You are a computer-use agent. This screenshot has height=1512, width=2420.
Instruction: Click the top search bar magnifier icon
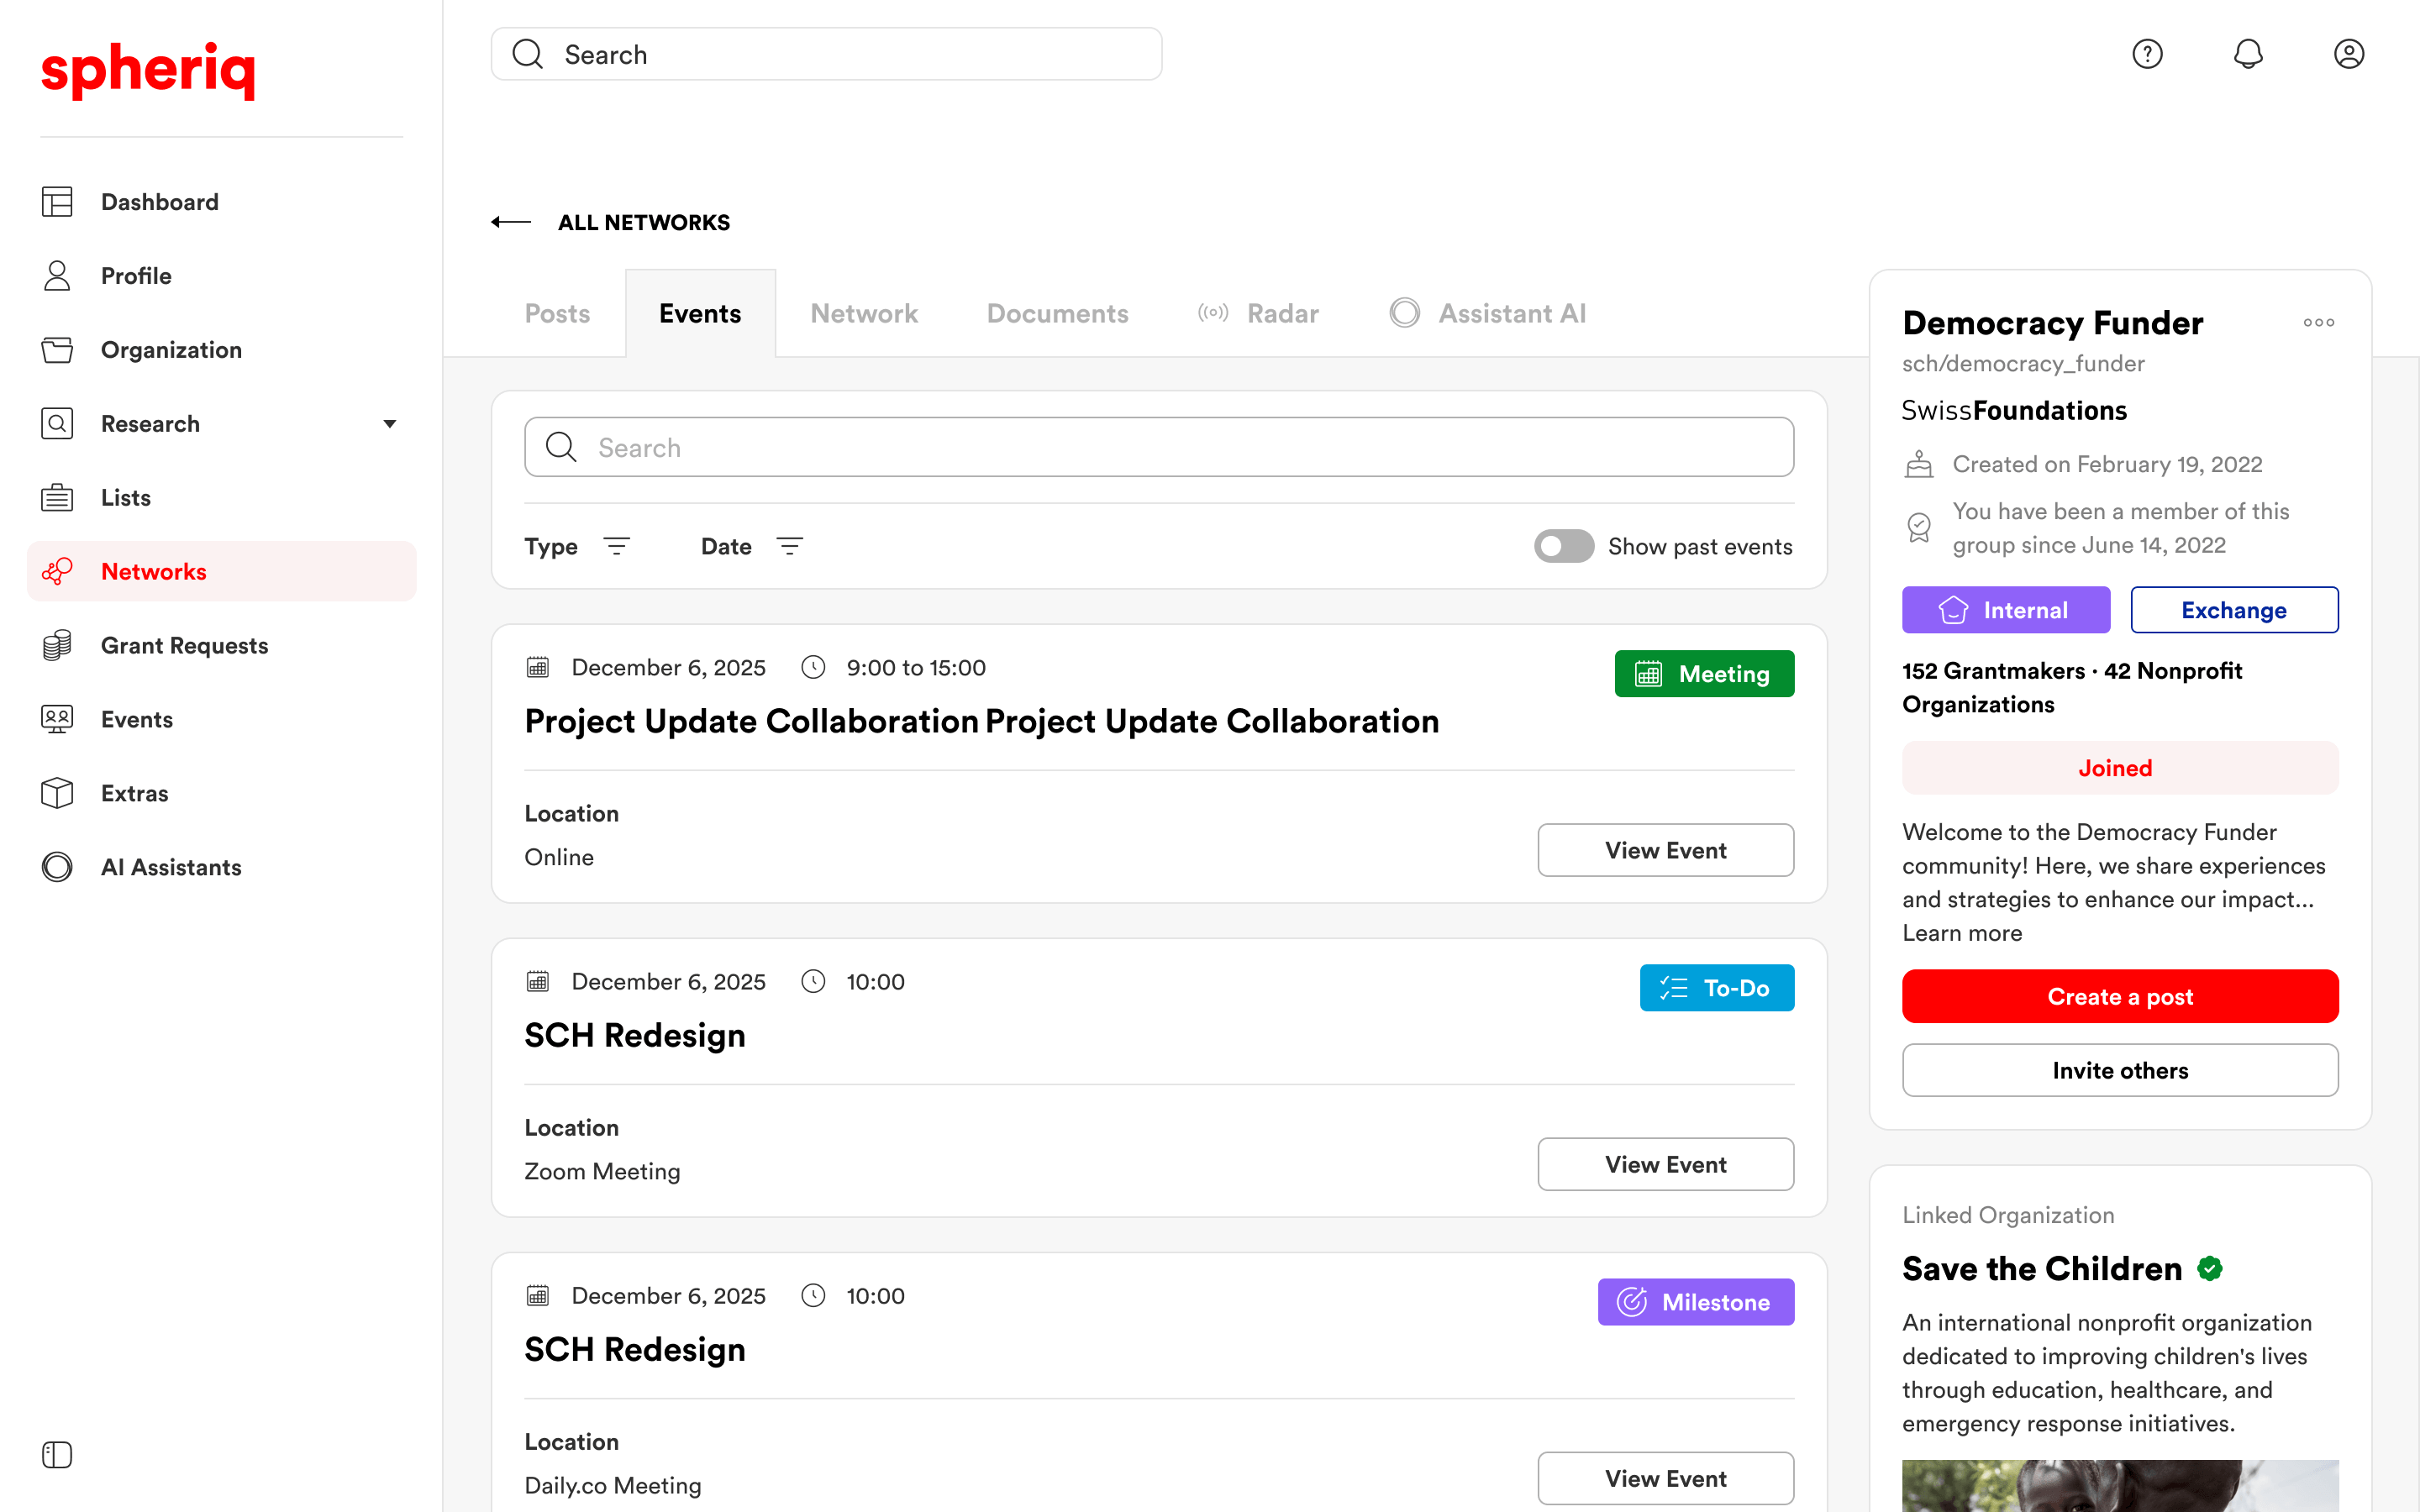click(x=527, y=54)
